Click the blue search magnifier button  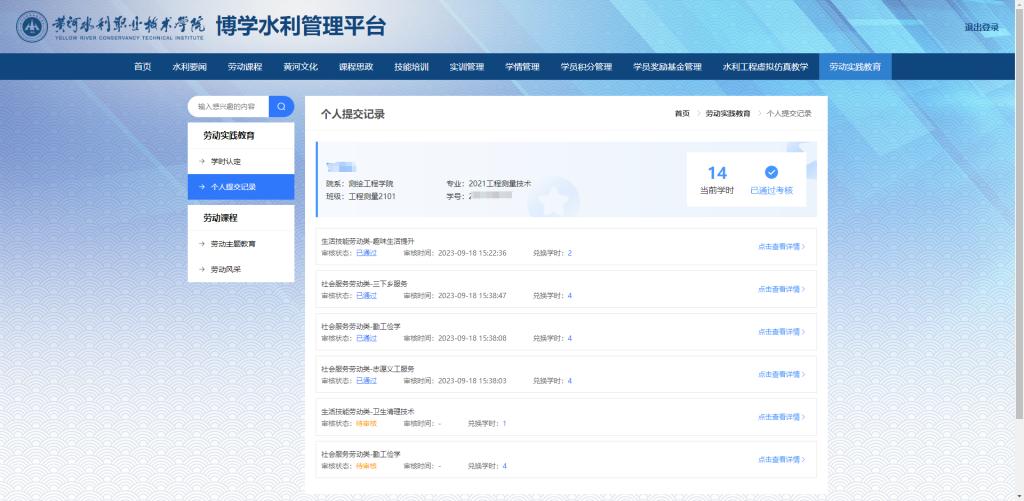click(x=281, y=106)
